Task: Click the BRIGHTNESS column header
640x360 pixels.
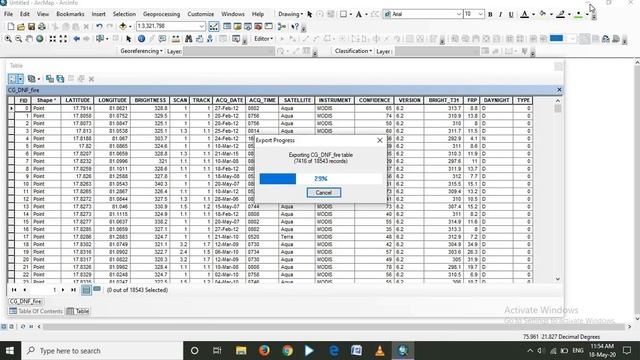Action: tap(150, 100)
